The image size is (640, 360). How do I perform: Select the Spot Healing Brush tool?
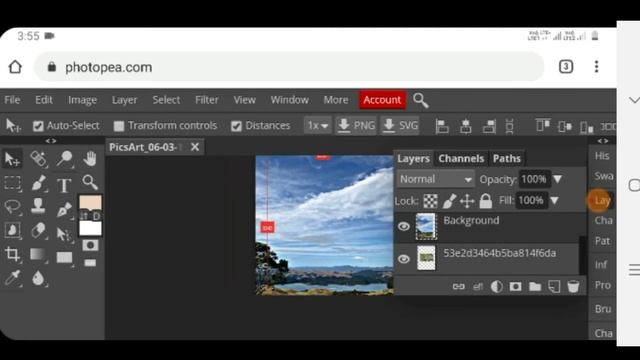tap(38, 159)
